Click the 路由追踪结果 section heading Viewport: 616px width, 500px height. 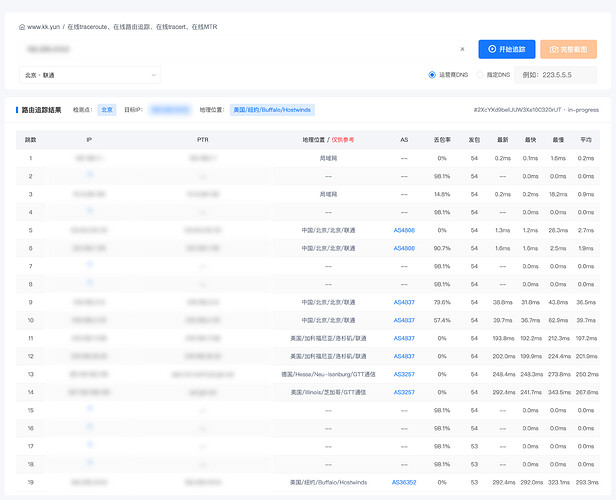pos(41,110)
